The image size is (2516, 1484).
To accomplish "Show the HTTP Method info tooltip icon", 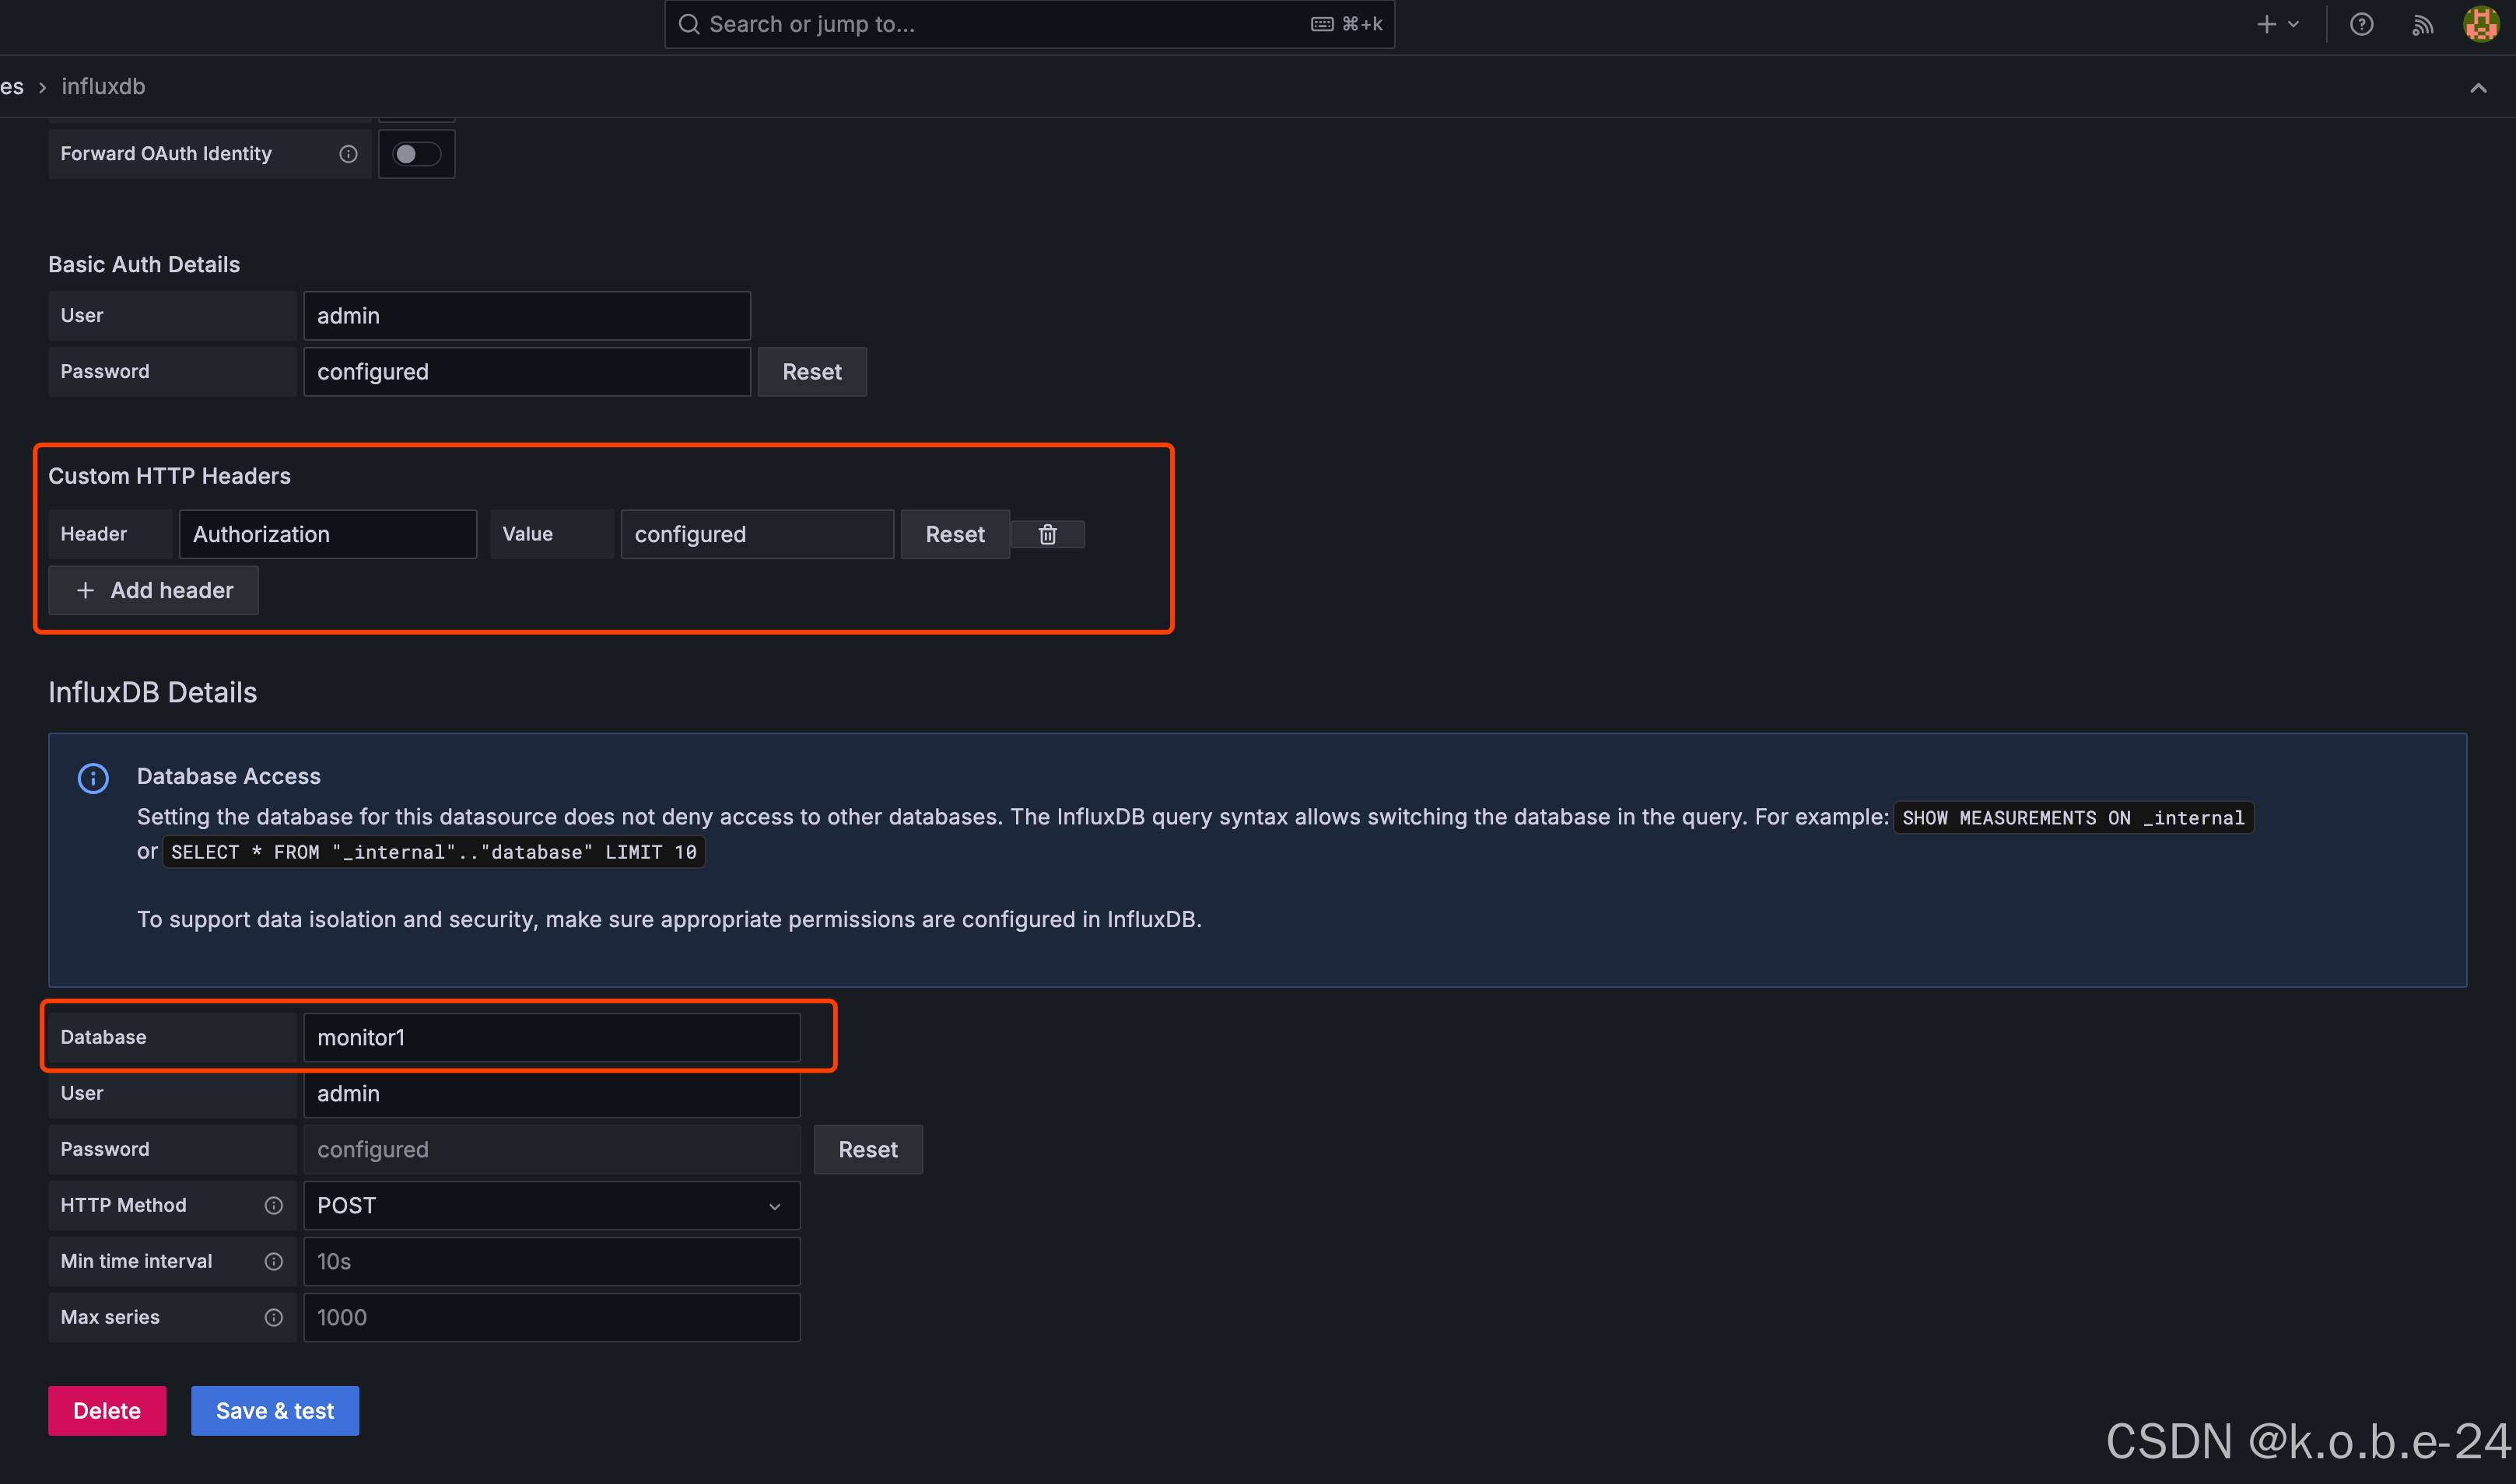I will tap(273, 1205).
